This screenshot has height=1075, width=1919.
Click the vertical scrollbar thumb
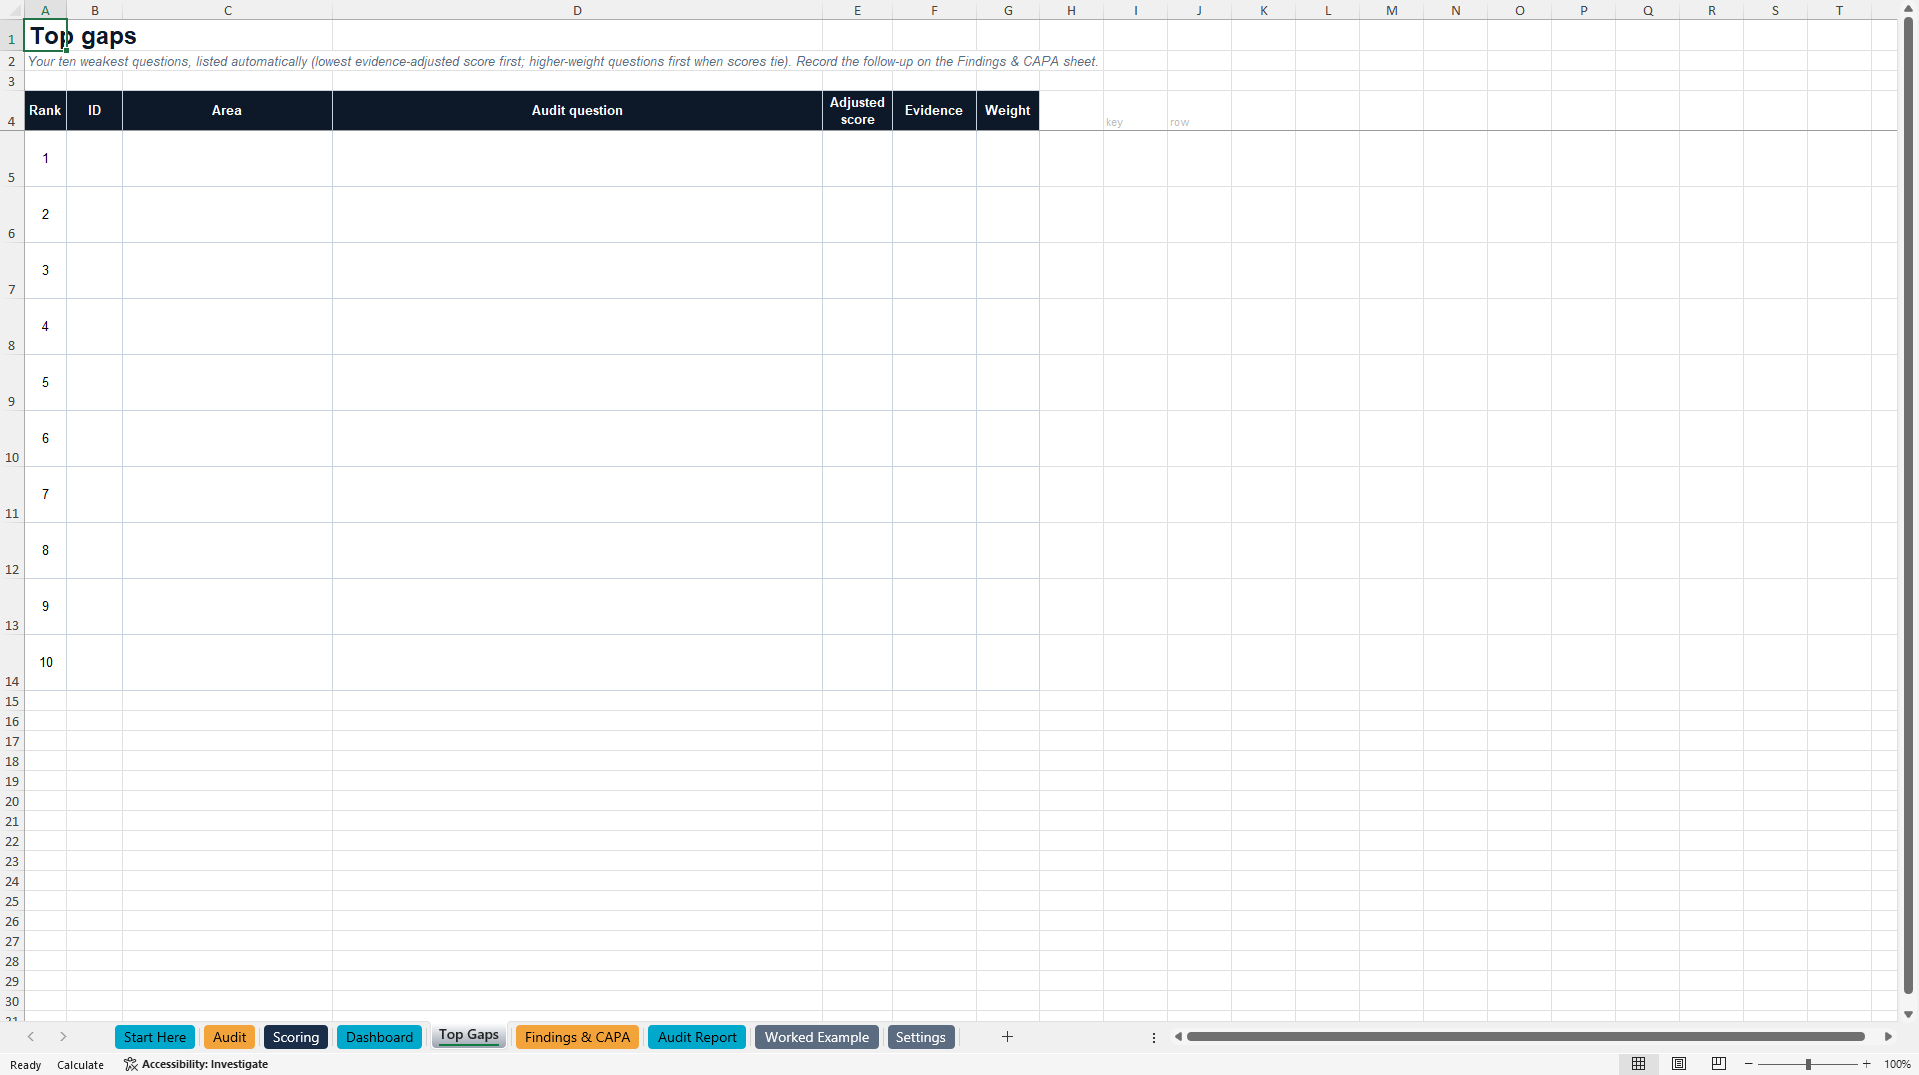[x=1909, y=505]
